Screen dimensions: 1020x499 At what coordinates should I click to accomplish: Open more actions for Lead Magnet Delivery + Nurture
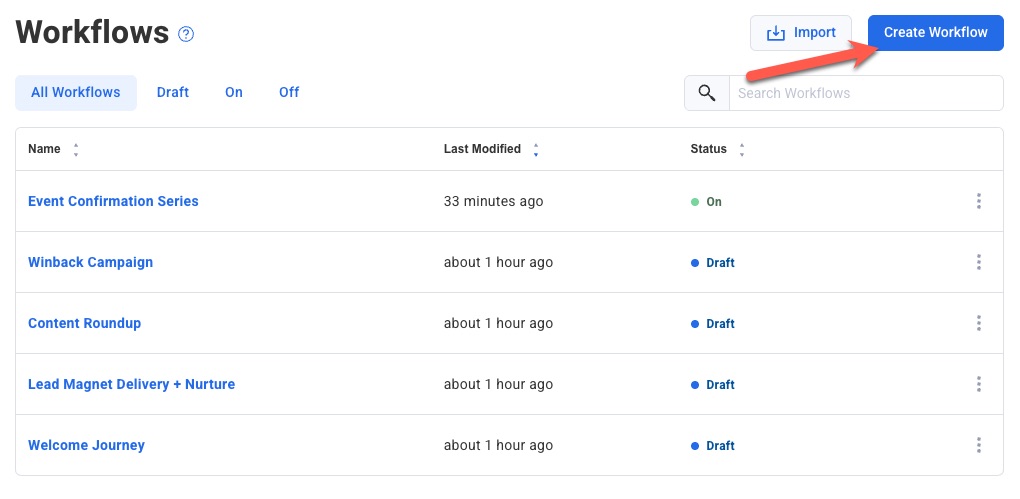(x=978, y=384)
